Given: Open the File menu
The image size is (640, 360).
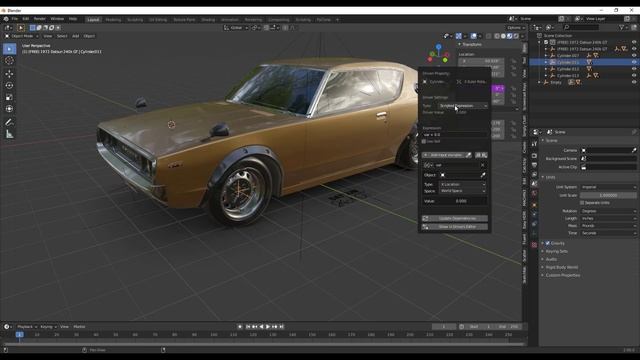Looking at the screenshot, I should click(15, 19).
